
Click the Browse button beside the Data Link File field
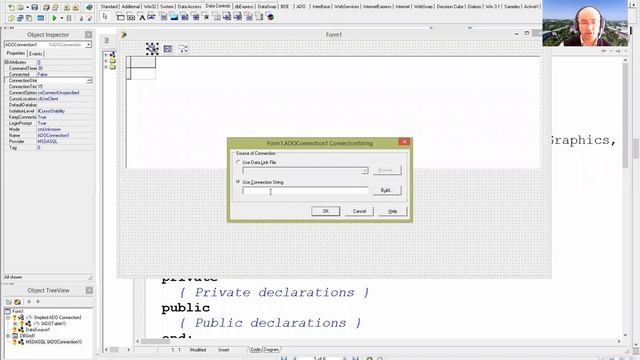click(387, 170)
